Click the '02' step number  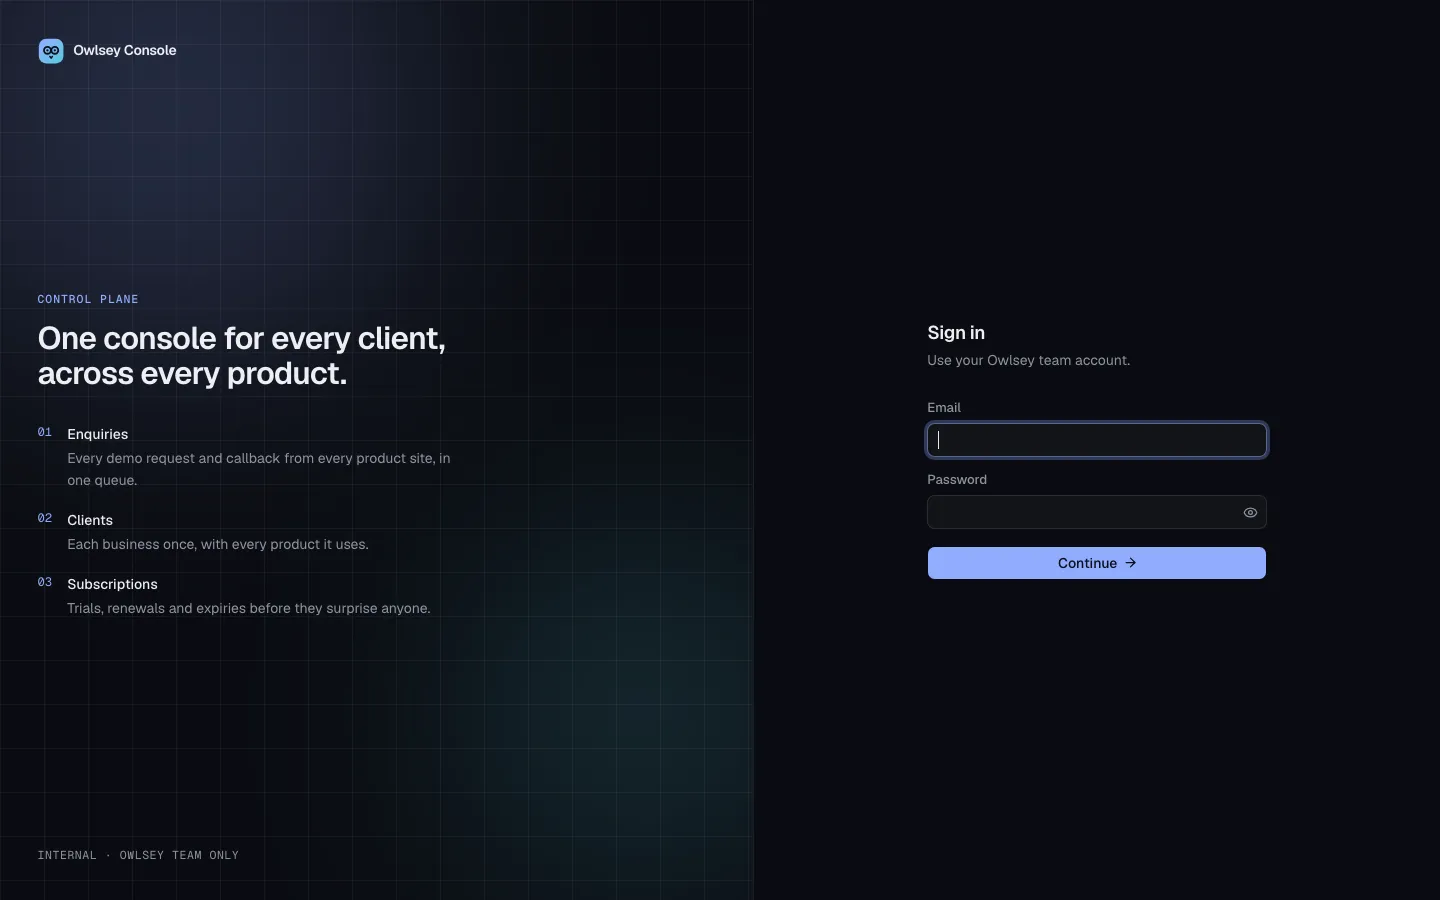[x=45, y=518]
